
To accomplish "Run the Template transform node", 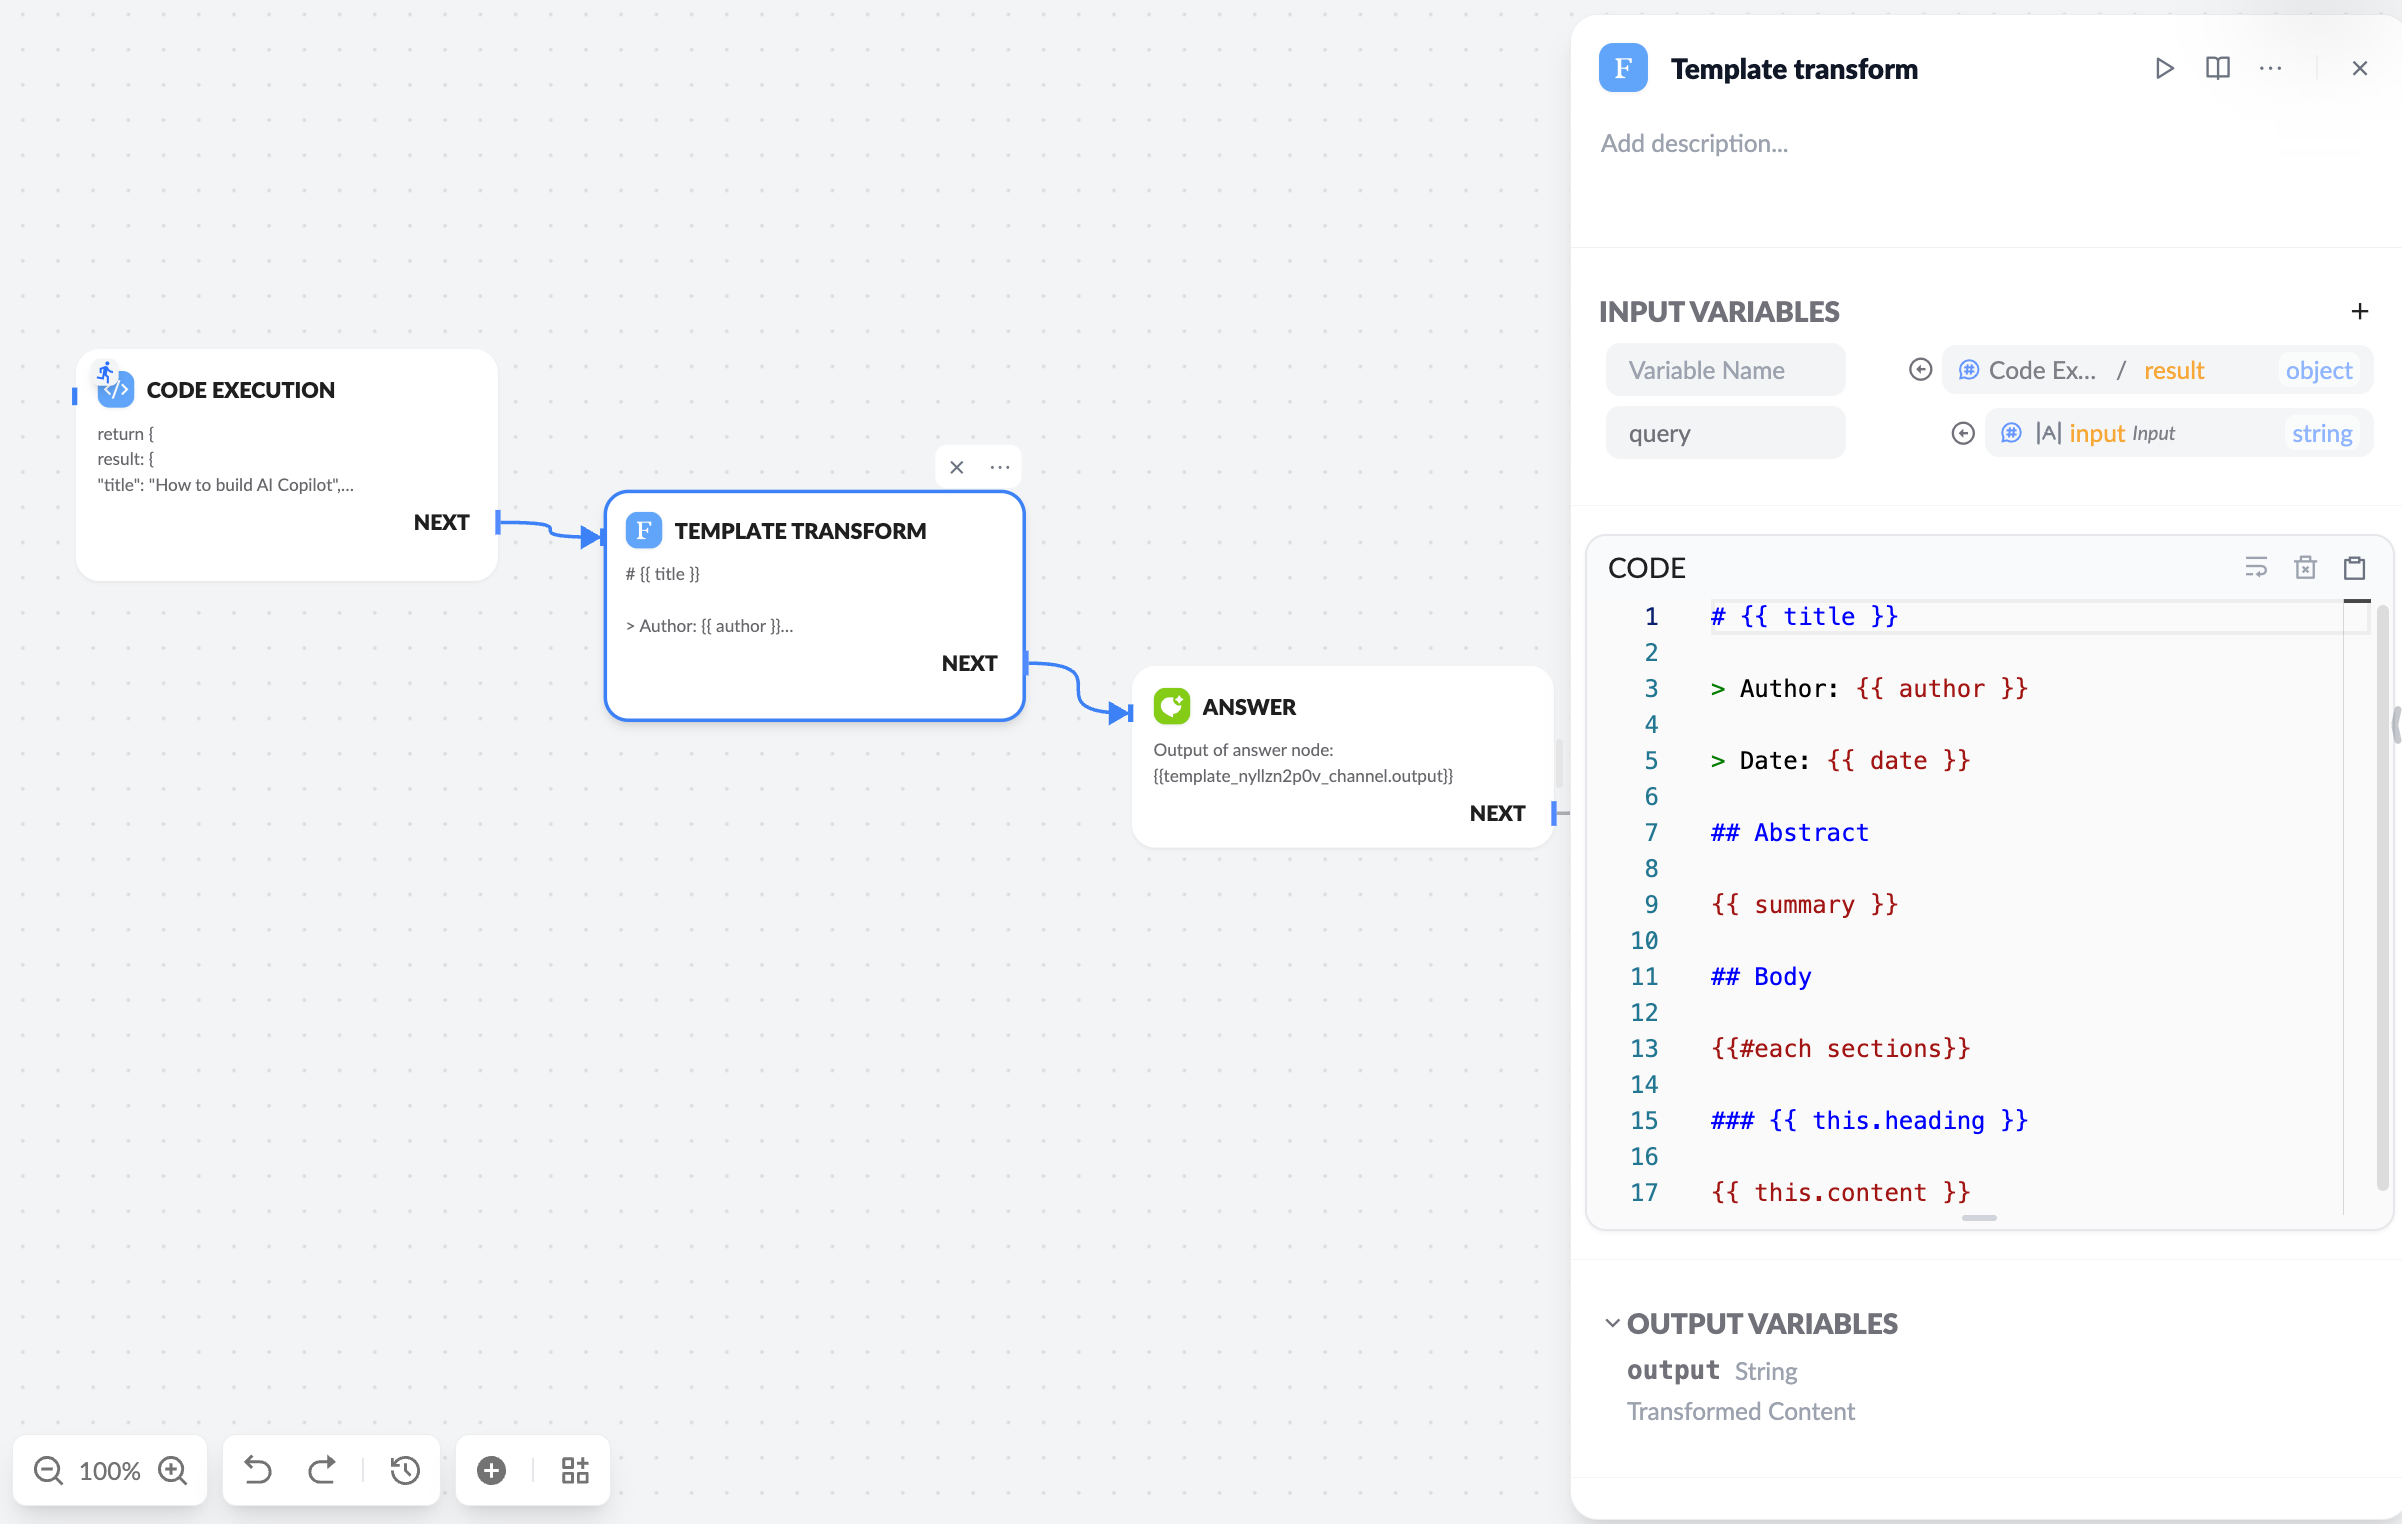I will (2164, 68).
